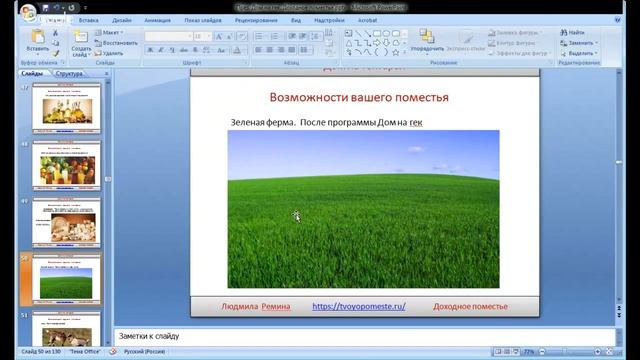Open the Дизайн ribbon tab
The image size is (640, 360).
click(x=122, y=20)
